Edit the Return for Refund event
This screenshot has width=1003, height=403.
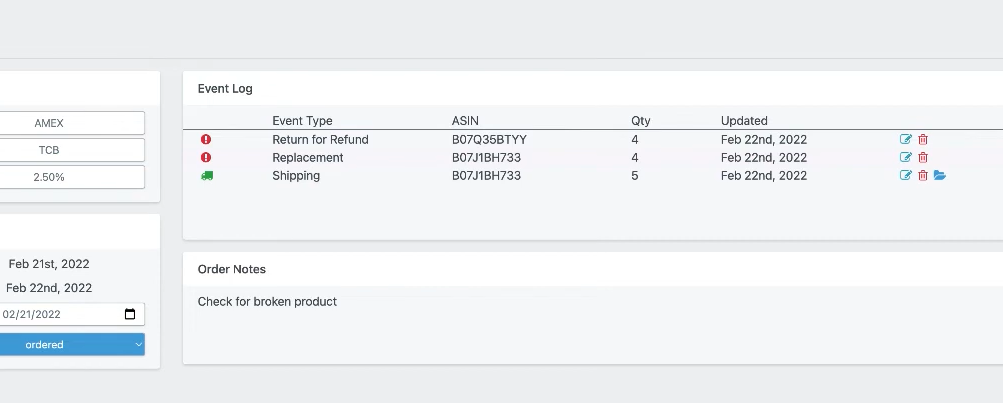click(906, 140)
